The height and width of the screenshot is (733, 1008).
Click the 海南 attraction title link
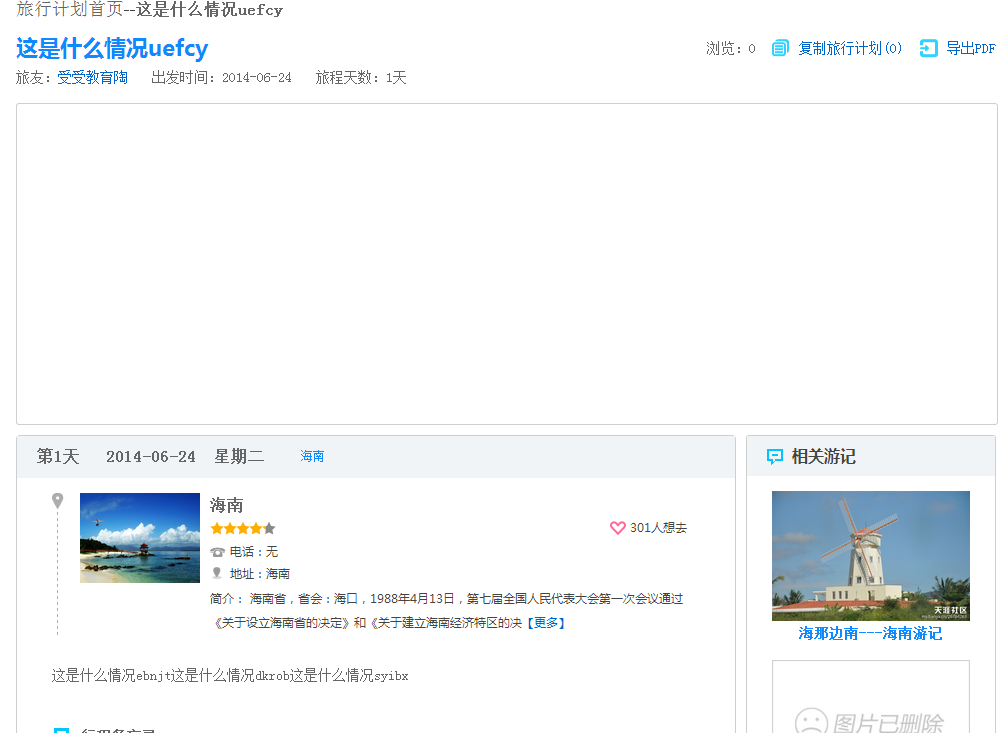226,505
